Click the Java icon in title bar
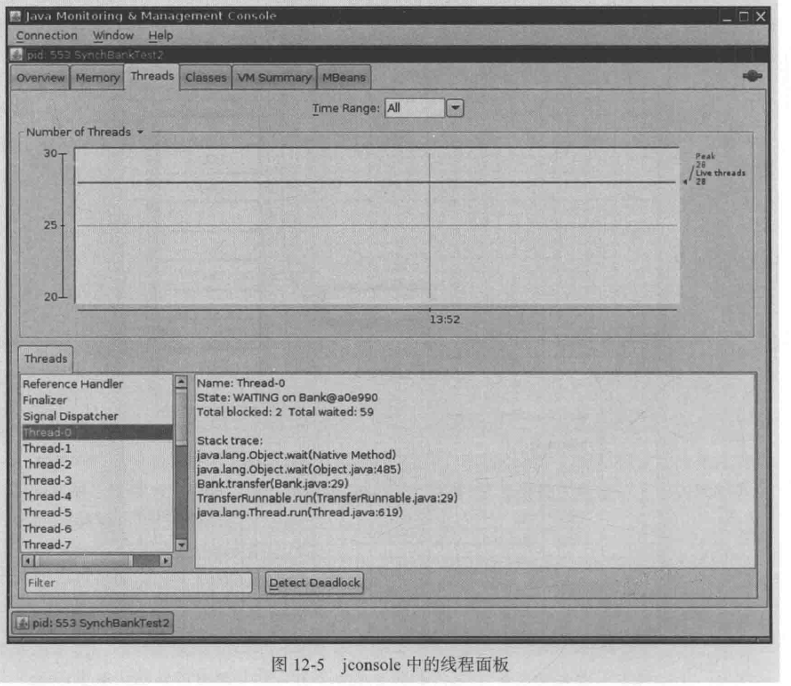Screen dimensions: 791x686 point(15,16)
